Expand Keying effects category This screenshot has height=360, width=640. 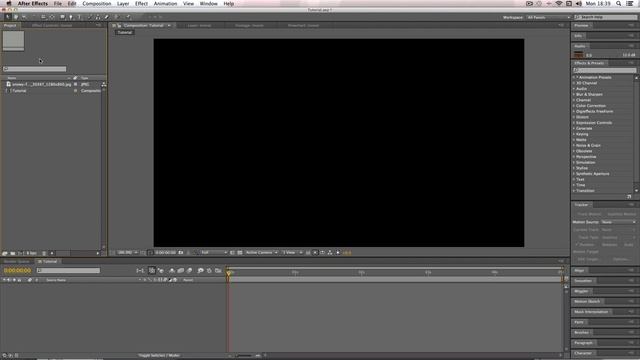point(574,134)
